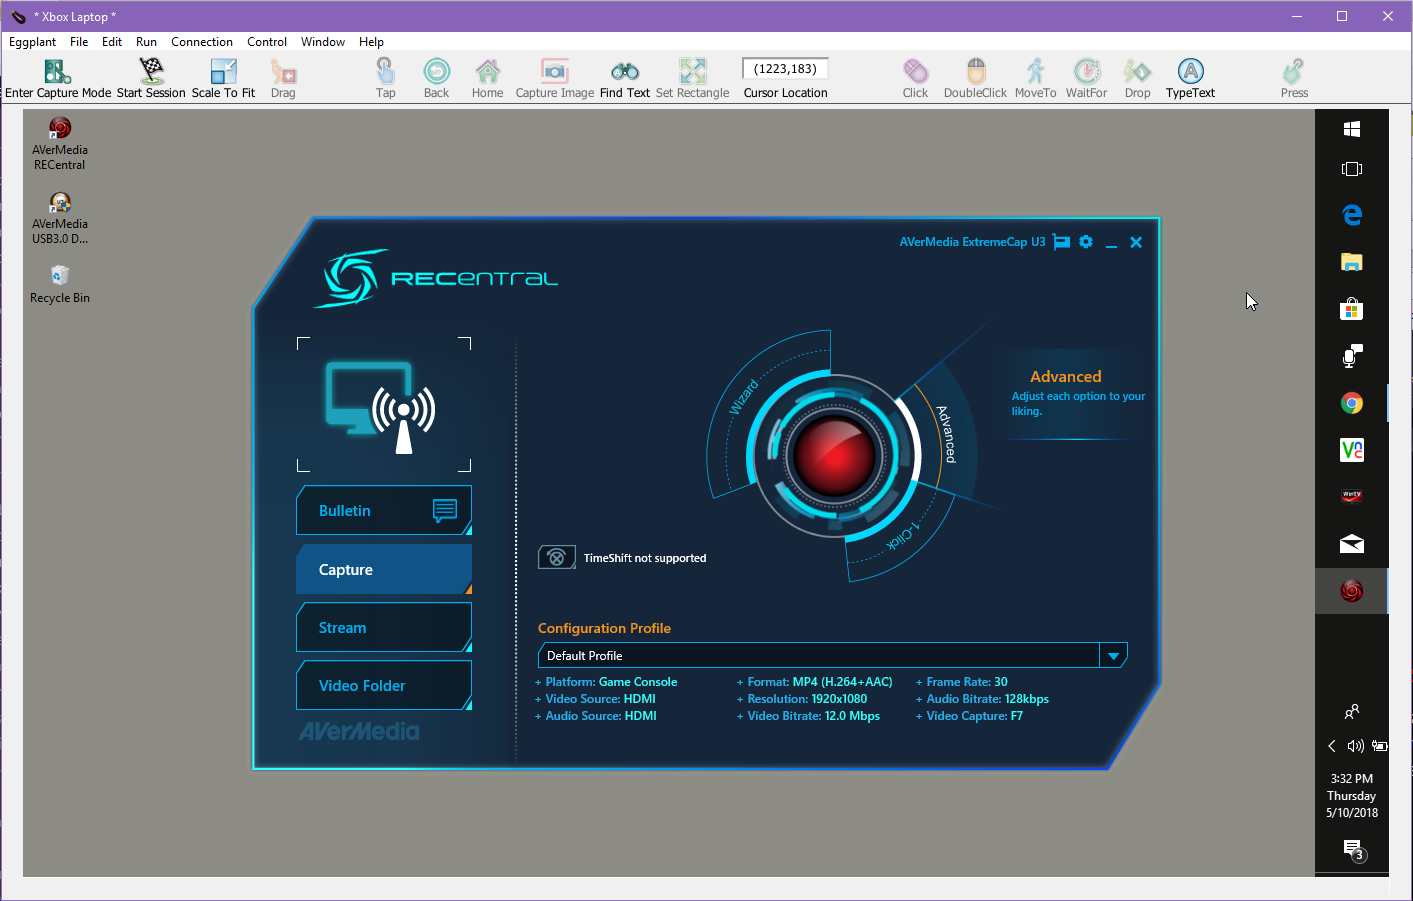Open the File menu
Screen dimensions: 1413x901
tap(79, 42)
